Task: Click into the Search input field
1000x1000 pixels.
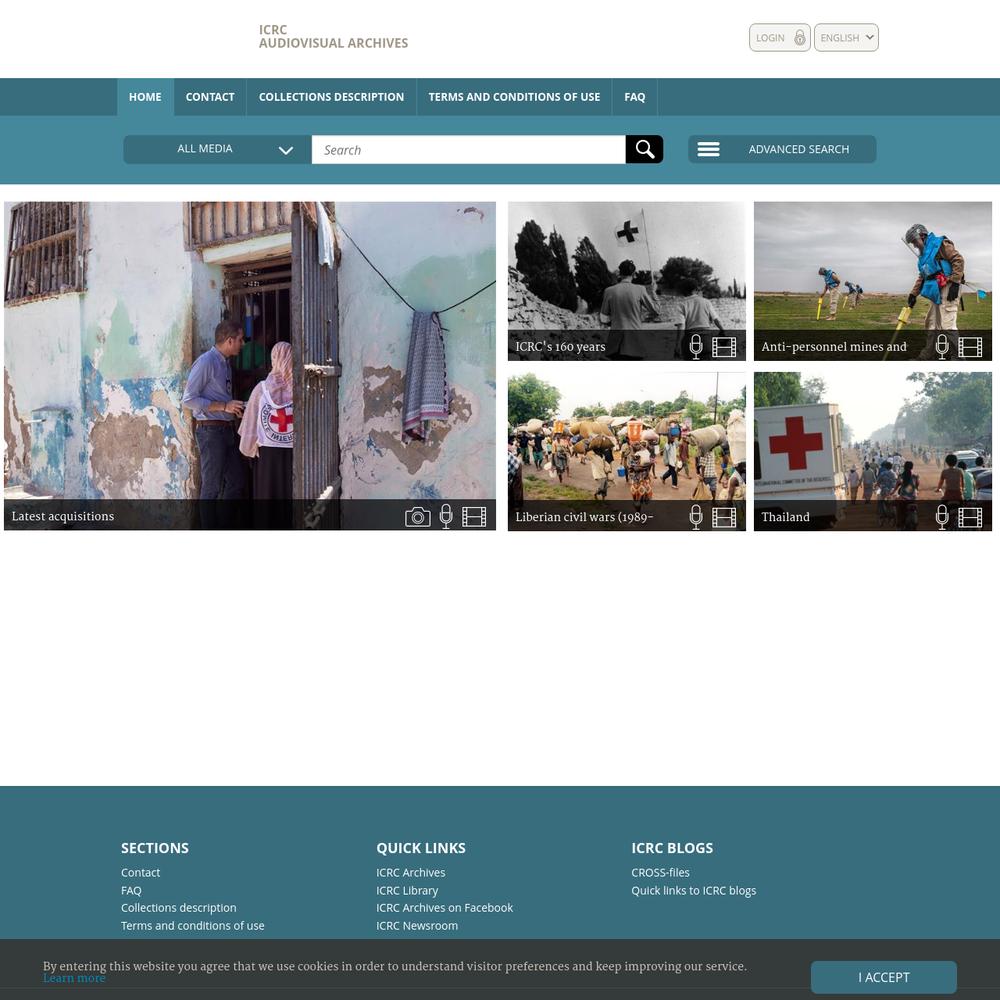Action: [468, 149]
